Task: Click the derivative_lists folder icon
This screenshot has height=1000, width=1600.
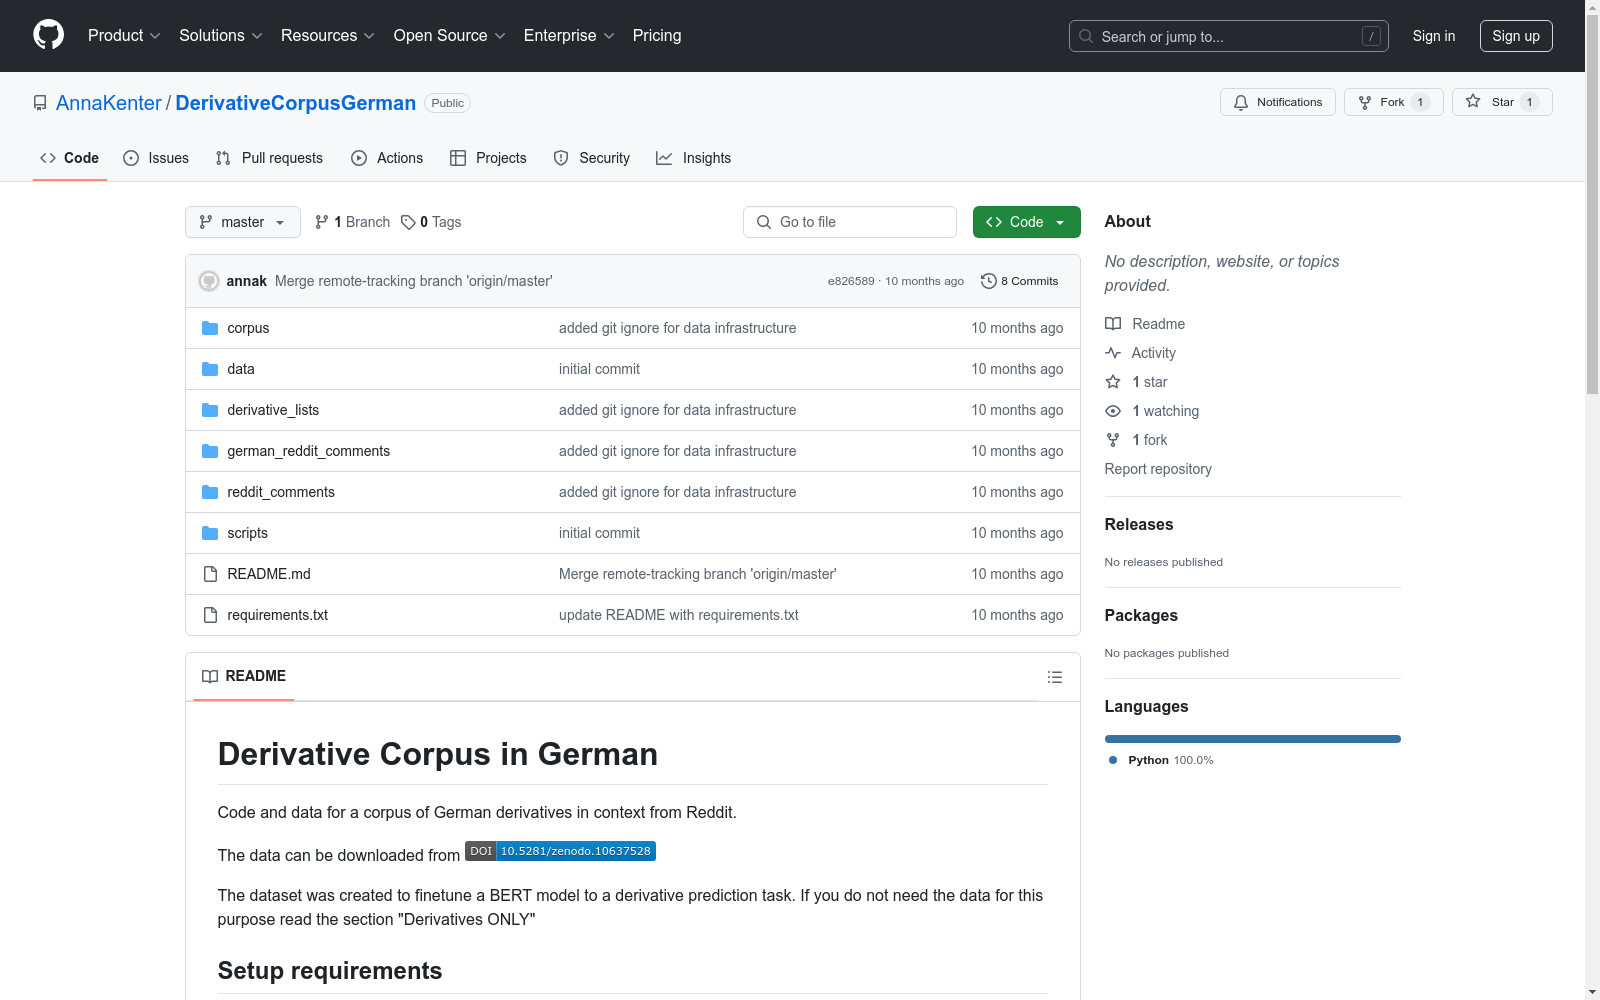Action: click(x=210, y=410)
